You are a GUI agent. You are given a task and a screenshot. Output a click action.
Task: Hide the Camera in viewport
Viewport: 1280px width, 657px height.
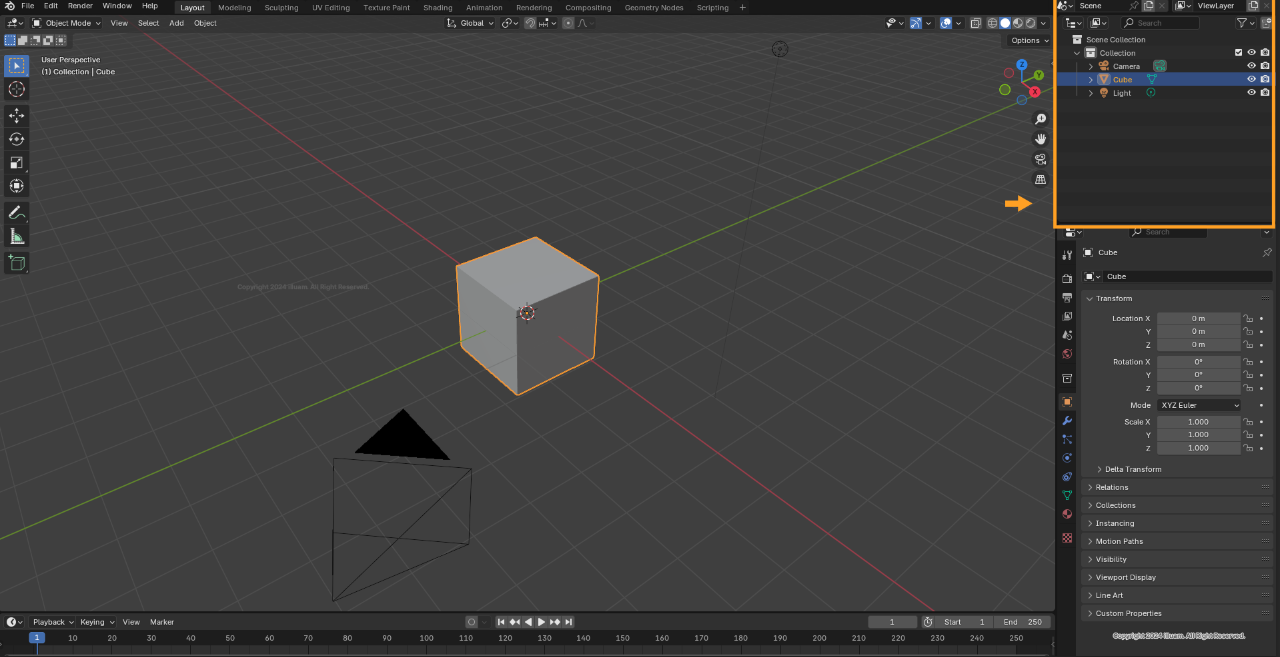pyautogui.click(x=1251, y=66)
